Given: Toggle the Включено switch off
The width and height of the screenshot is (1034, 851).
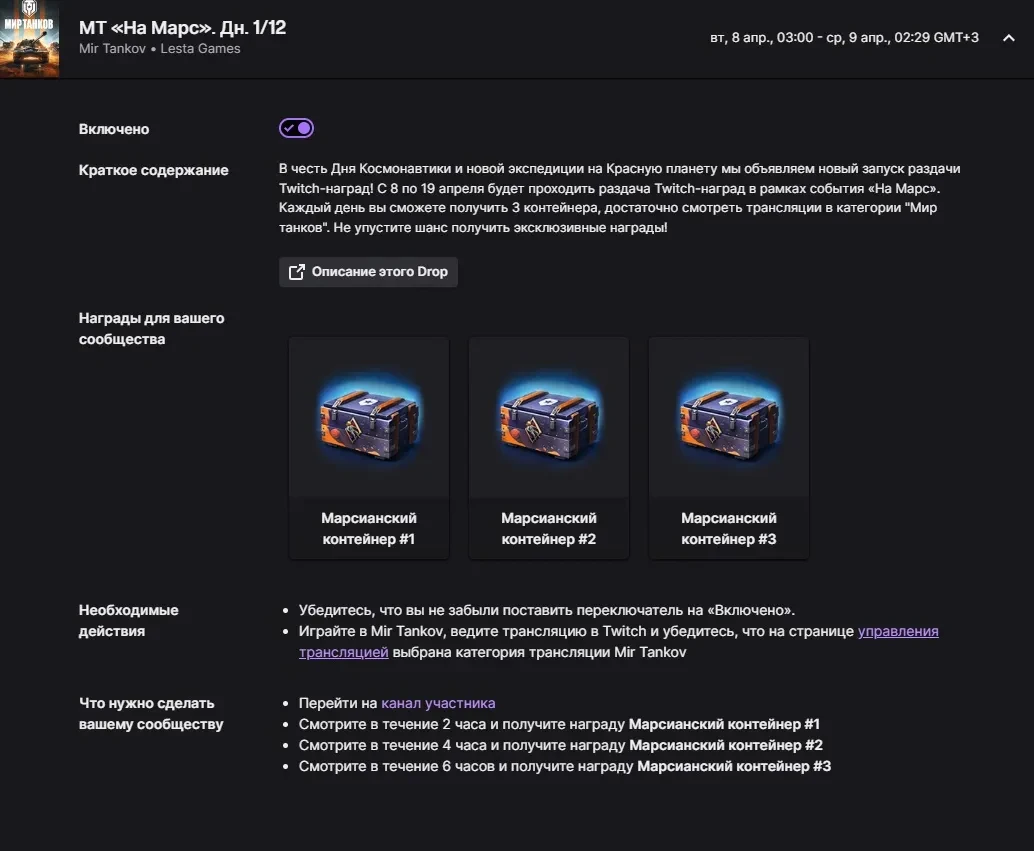Looking at the screenshot, I should [x=296, y=128].
